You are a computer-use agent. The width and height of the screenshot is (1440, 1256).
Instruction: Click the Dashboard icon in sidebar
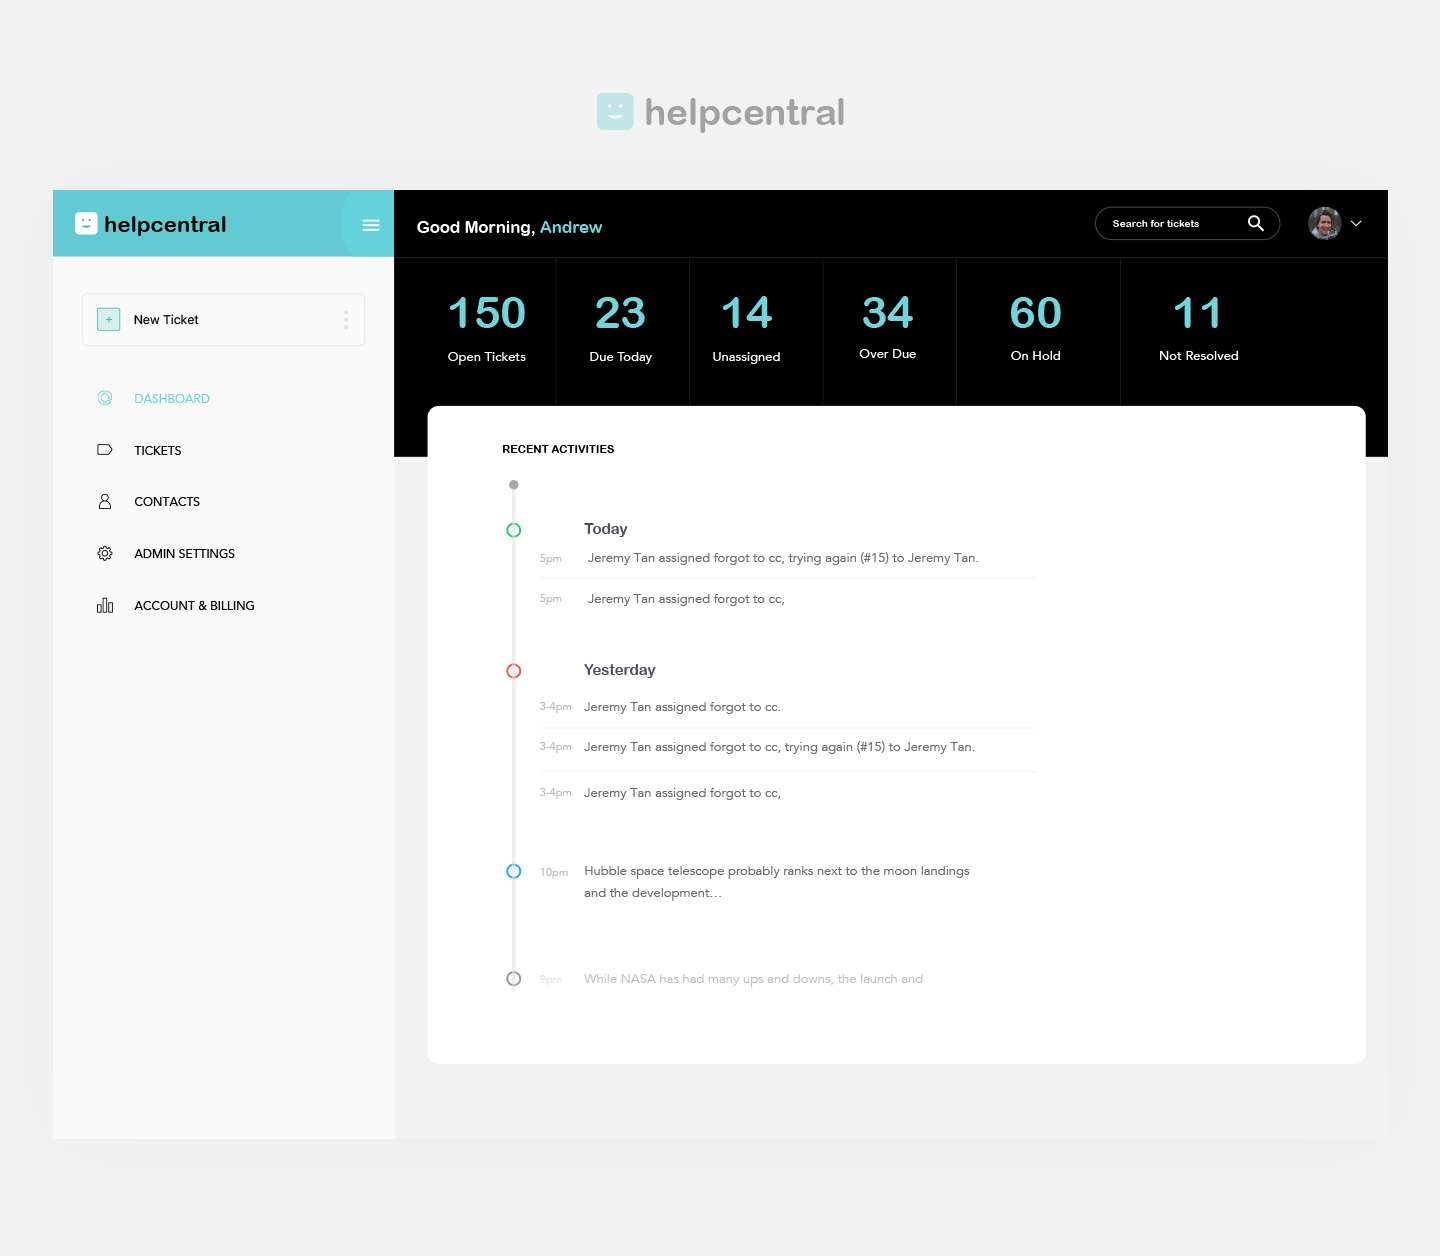pos(105,398)
